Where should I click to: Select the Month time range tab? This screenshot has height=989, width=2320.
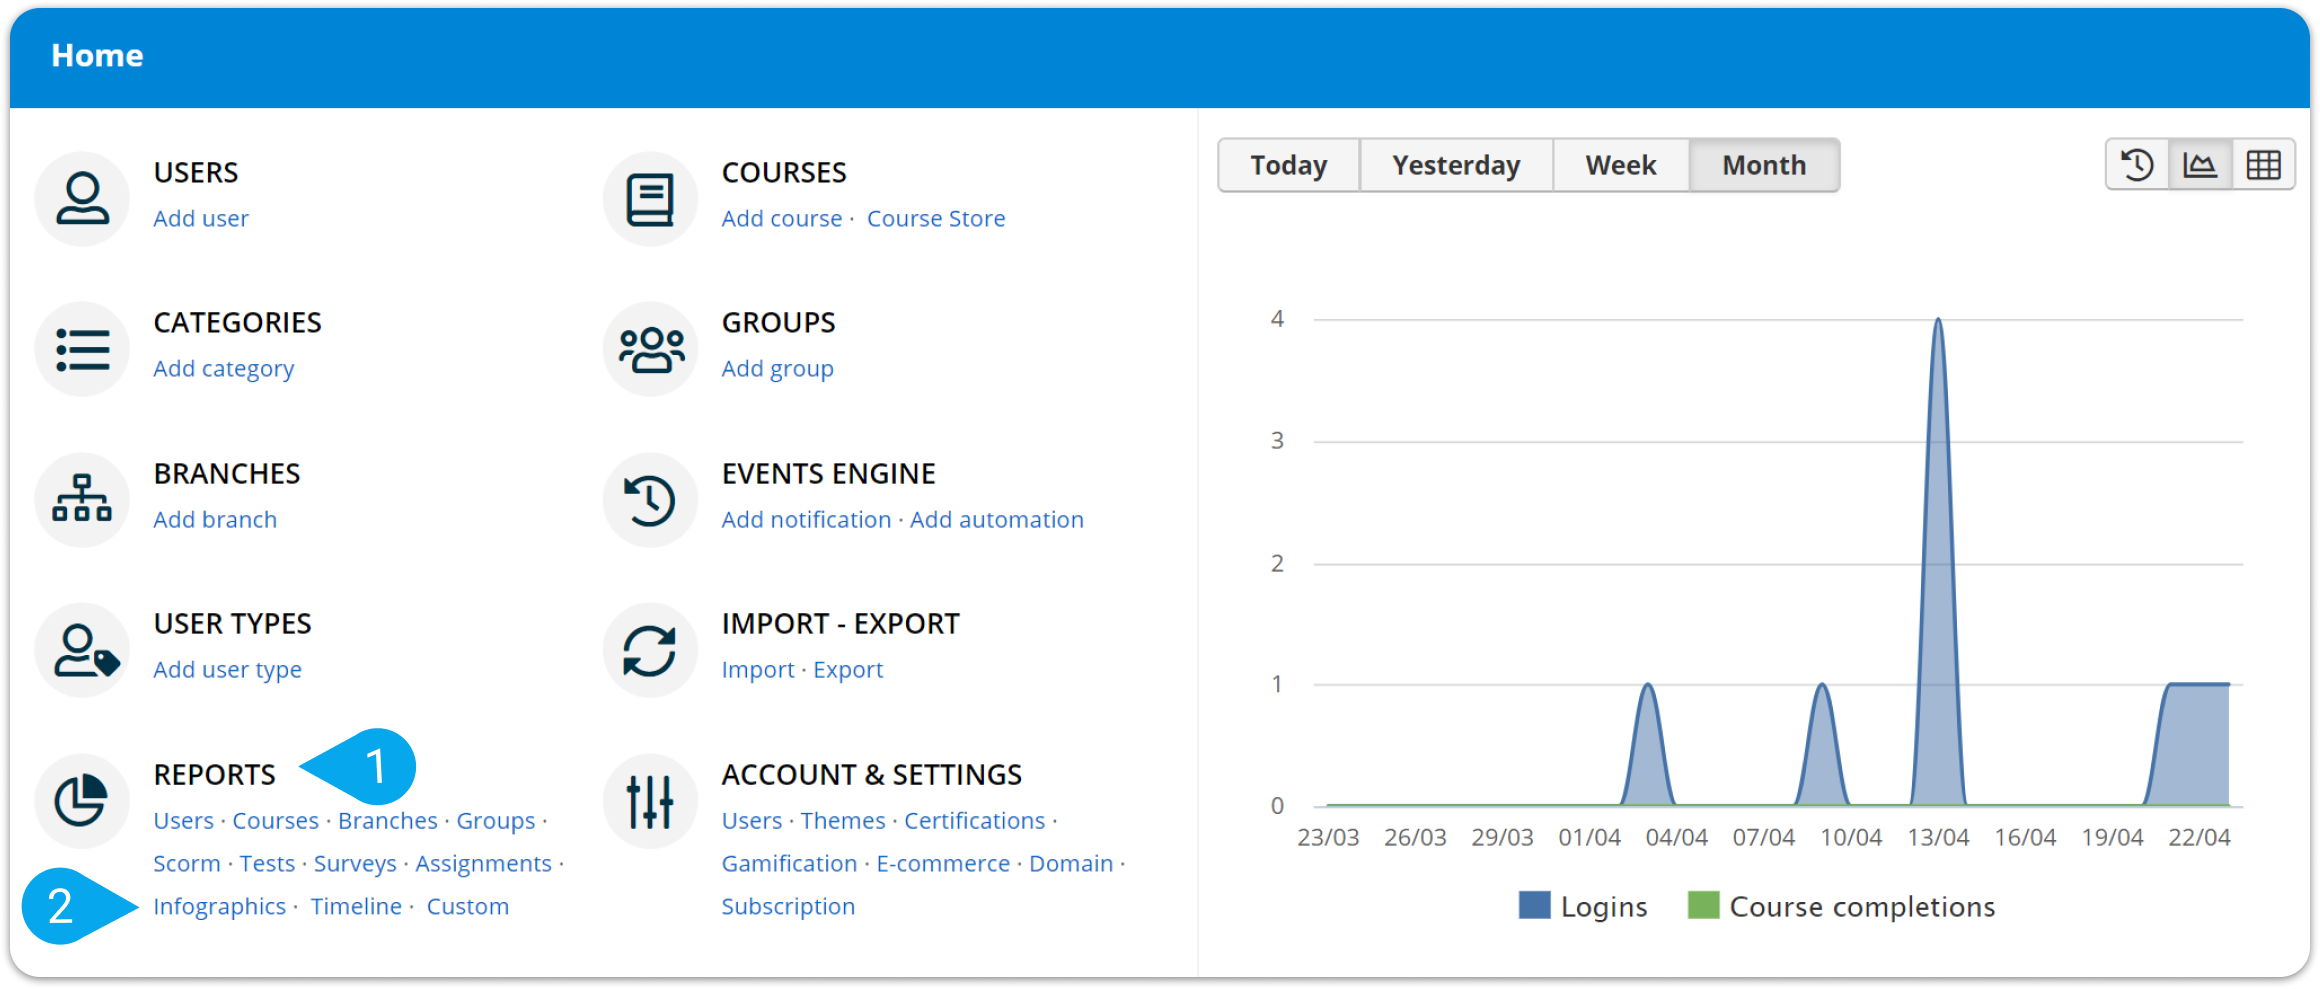[1764, 165]
